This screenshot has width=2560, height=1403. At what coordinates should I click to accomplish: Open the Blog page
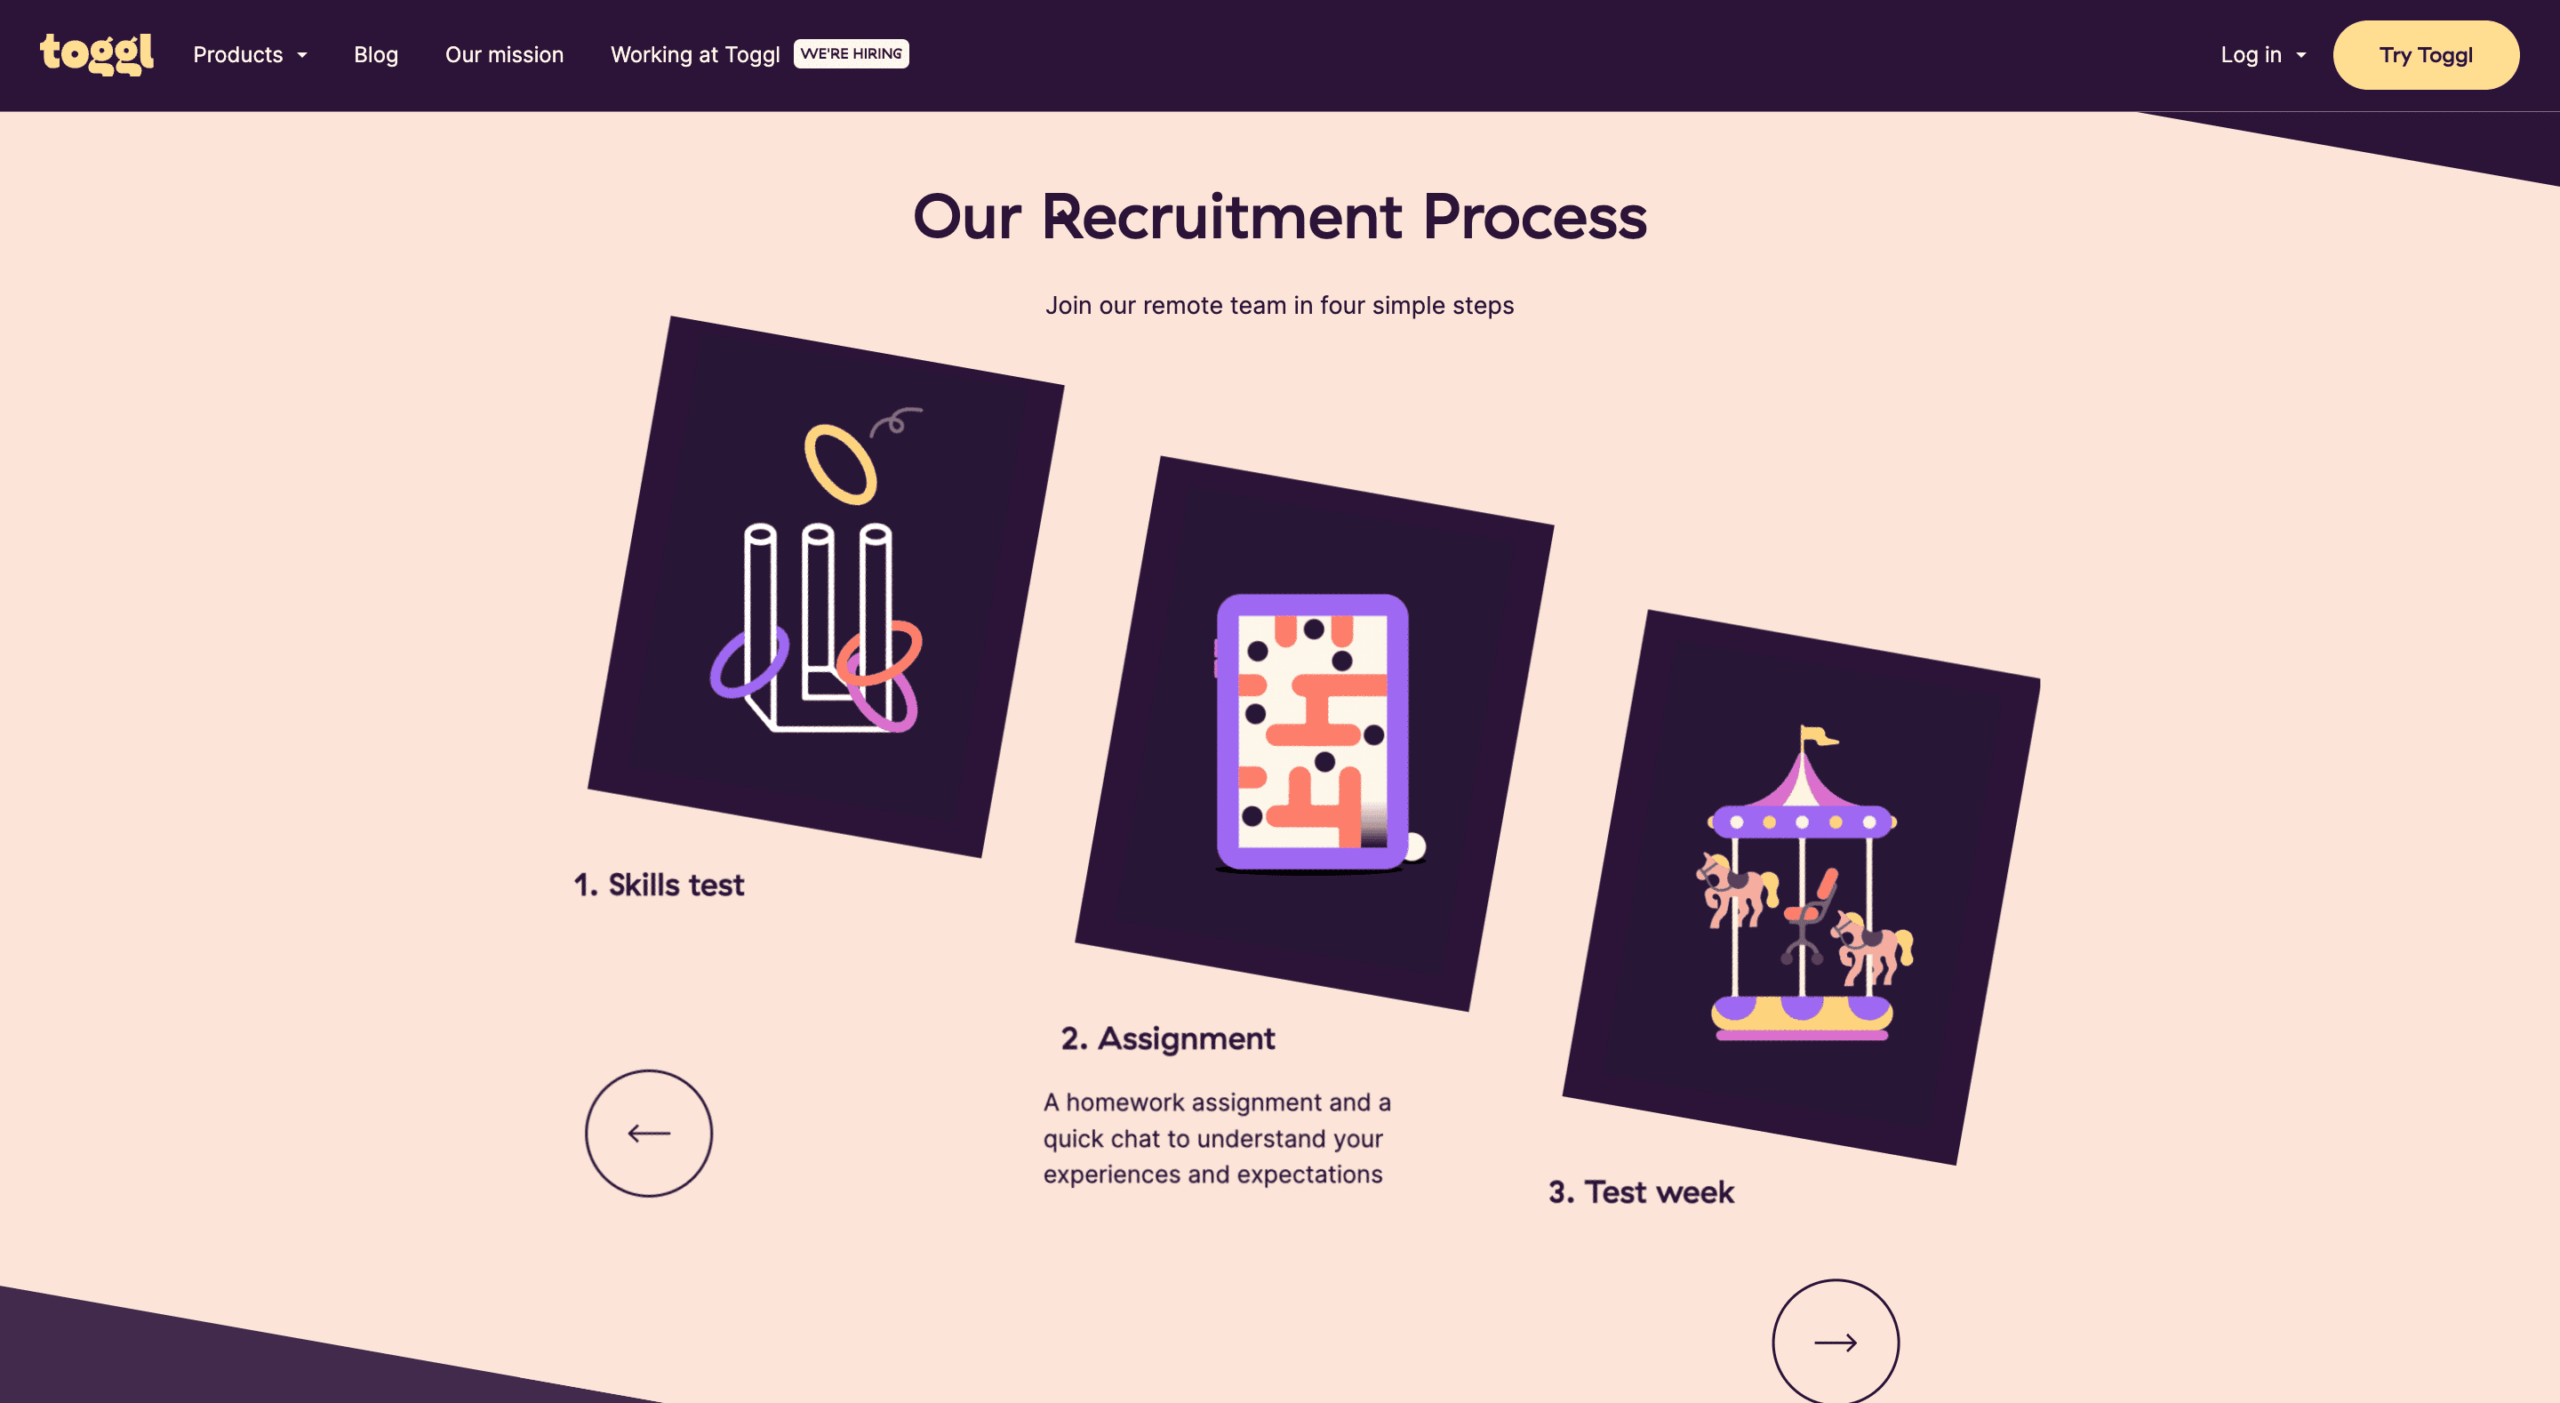[x=376, y=55]
